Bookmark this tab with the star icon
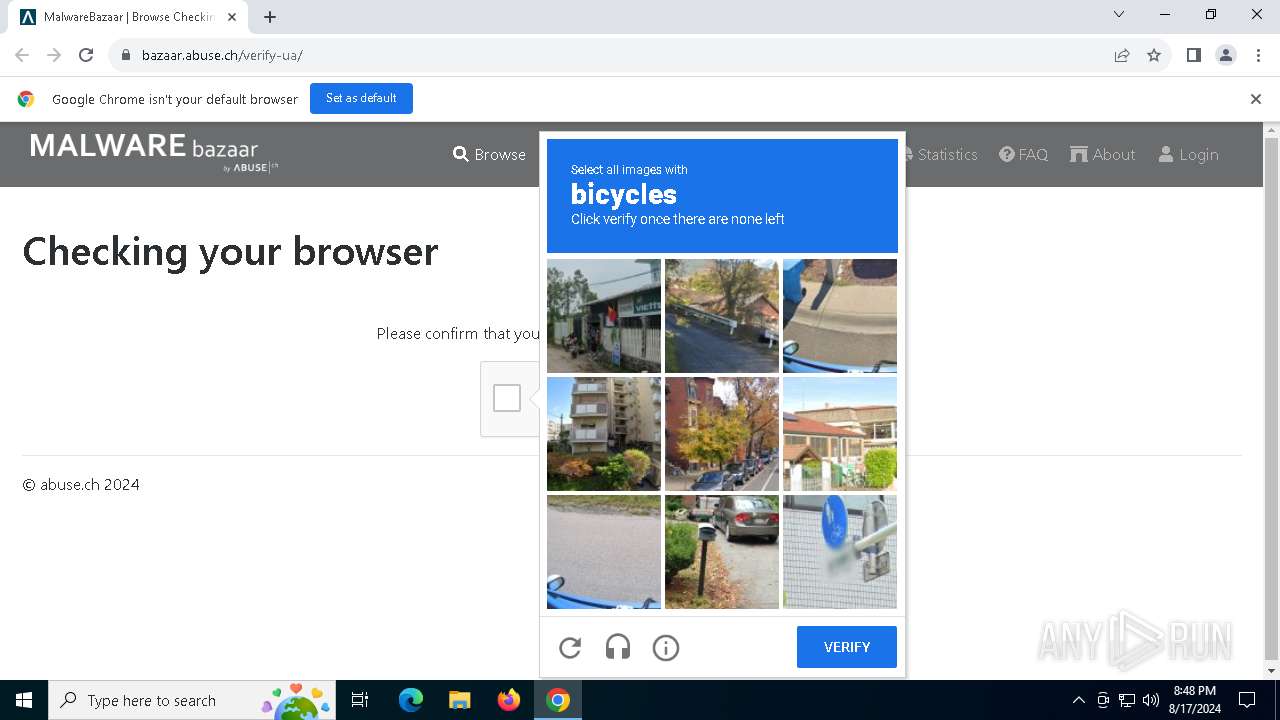Image resolution: width=1280 pixels, height=720 pixels. pyautogui.click(x=1154, y=55)
